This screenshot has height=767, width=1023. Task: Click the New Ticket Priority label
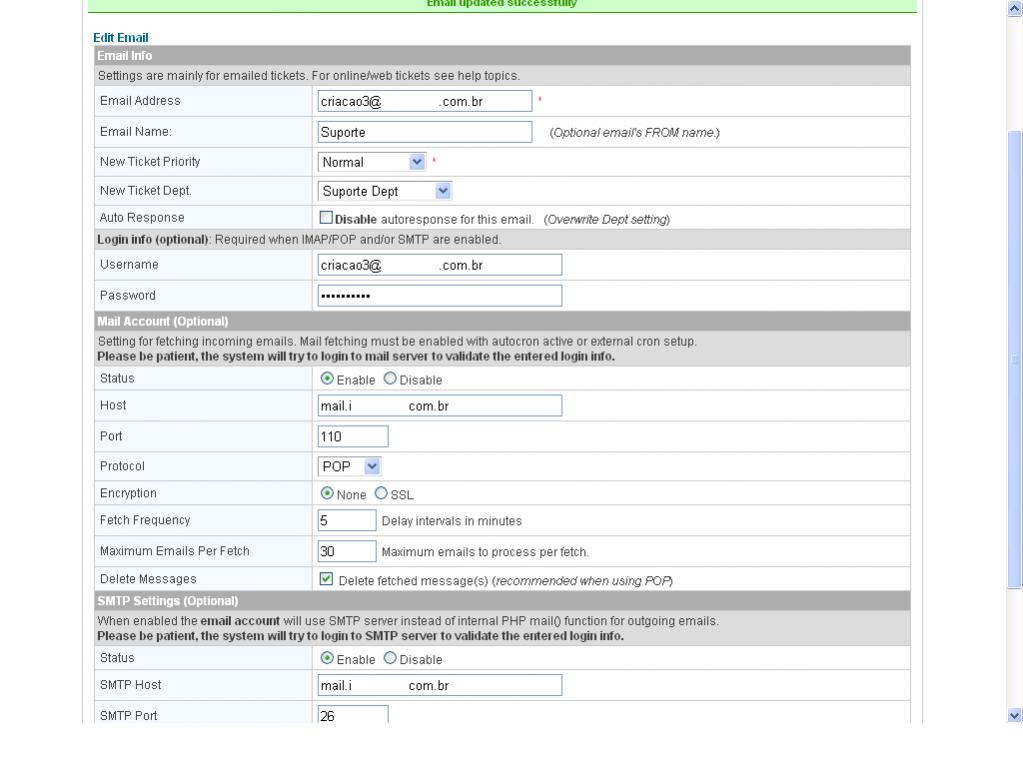tap(150, 162)
